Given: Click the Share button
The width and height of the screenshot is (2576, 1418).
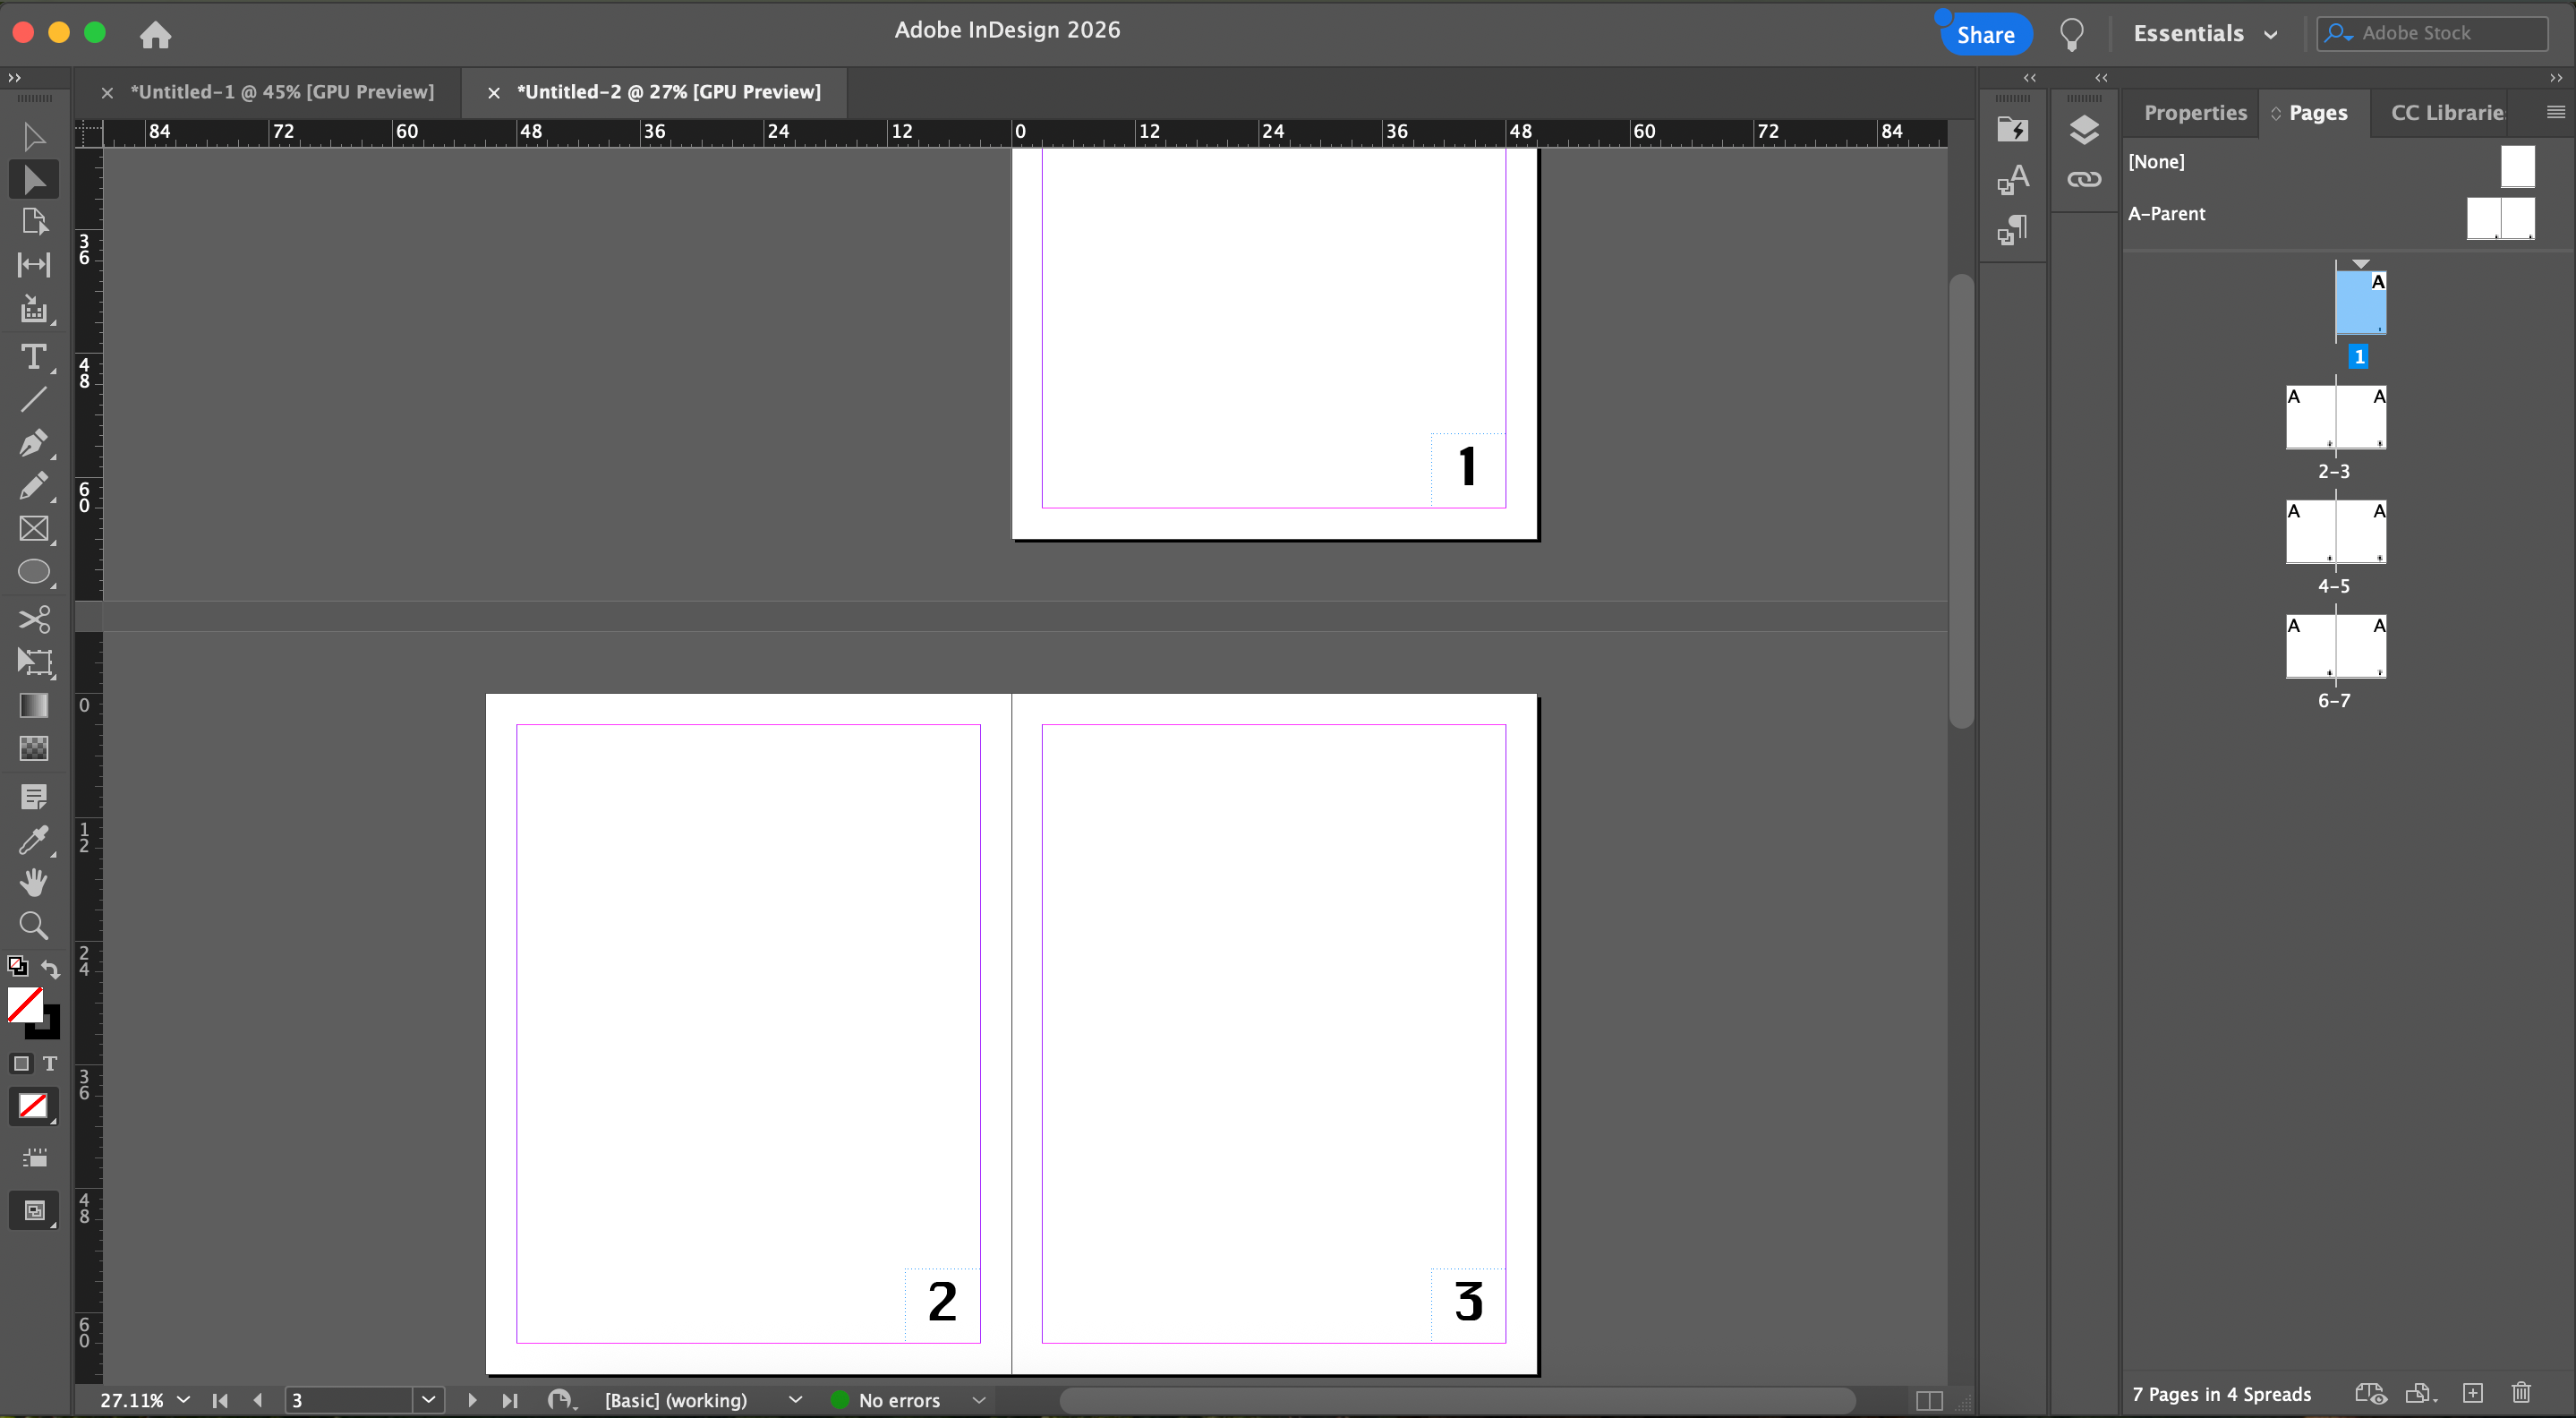Looking at the screenshot, I should coord(1985,35).
